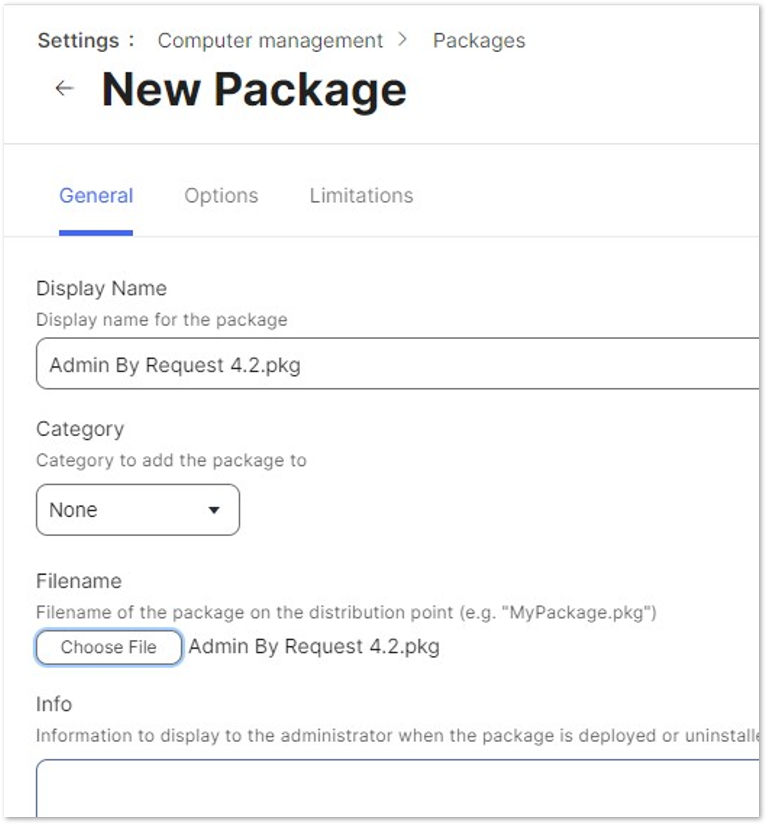Select the General tab
Viewport: 767px width, 825px height.
pyautogui.click(x=96, y=196)
